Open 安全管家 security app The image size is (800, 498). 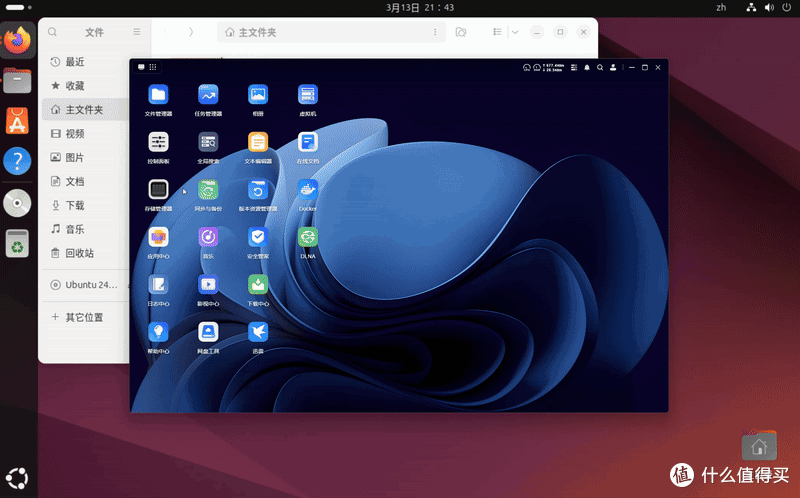click(258, 237)
